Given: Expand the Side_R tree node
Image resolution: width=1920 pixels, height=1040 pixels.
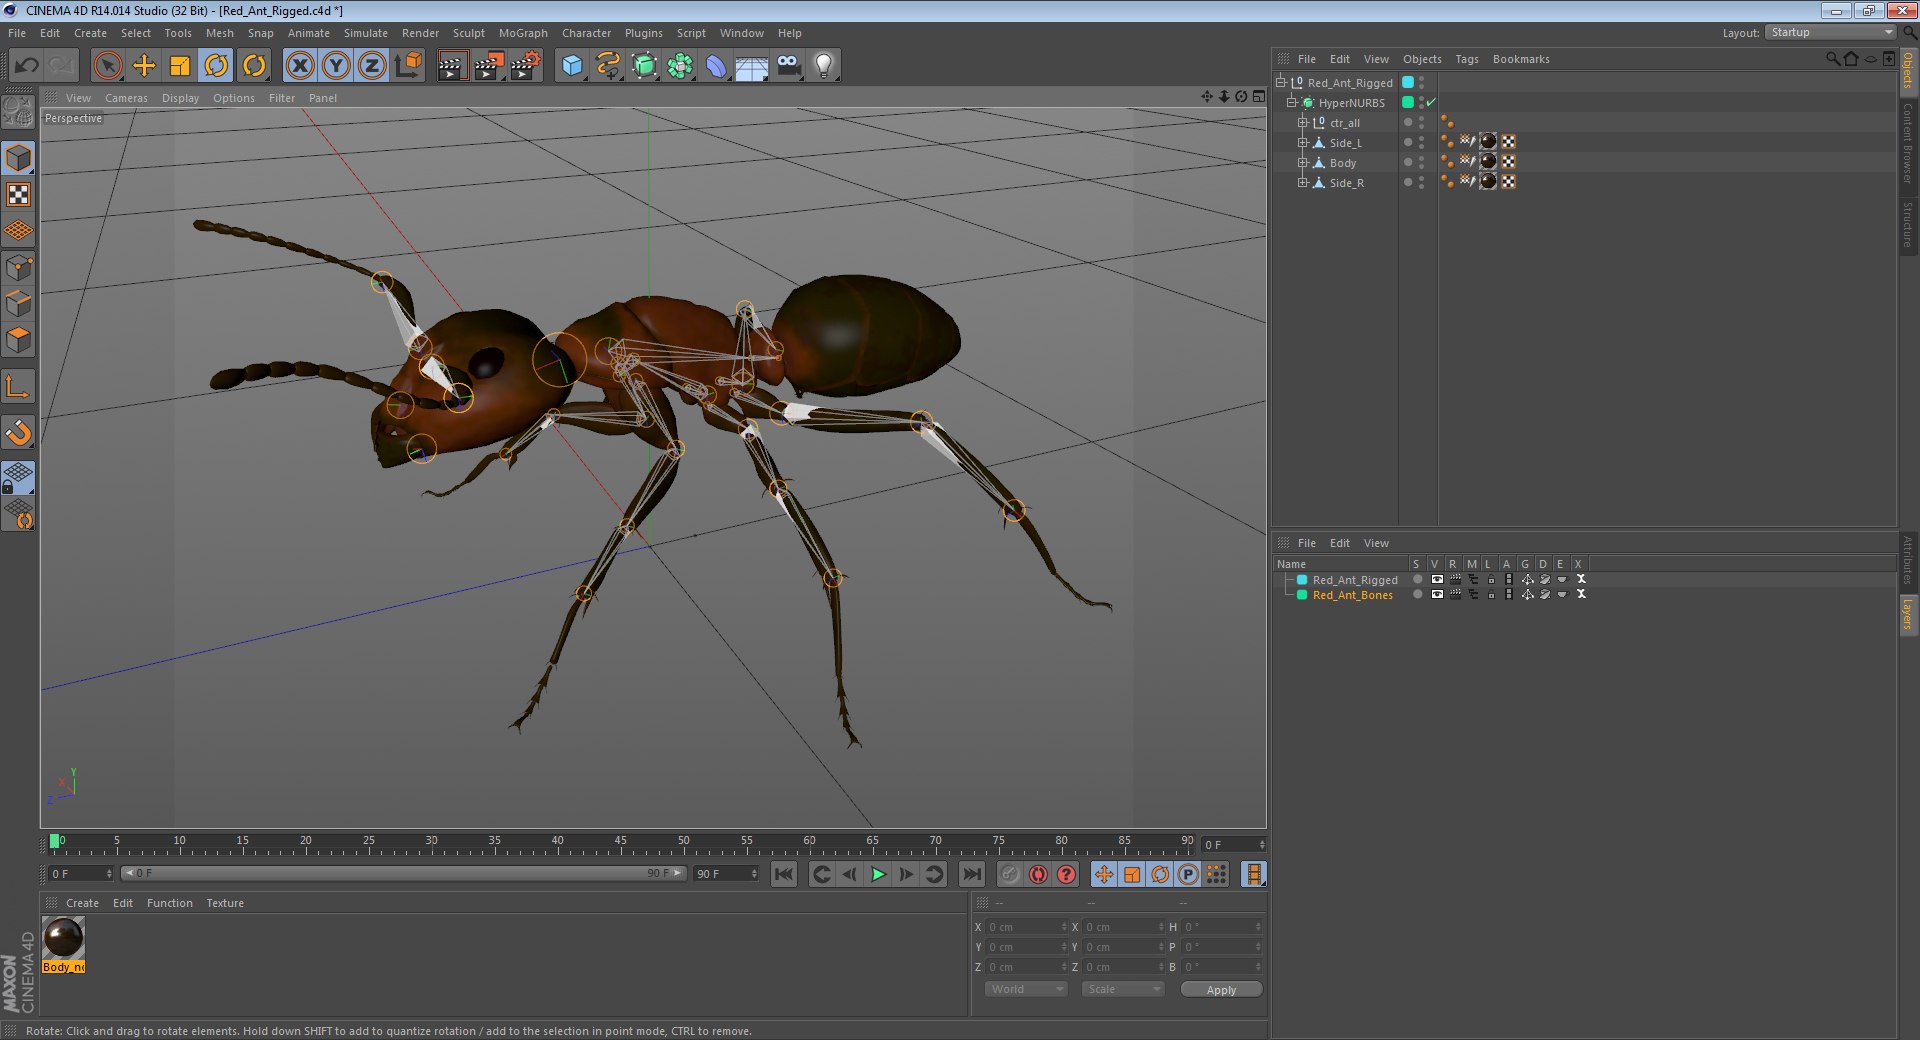Looking at the screenshot, I should coord(1303,183).
